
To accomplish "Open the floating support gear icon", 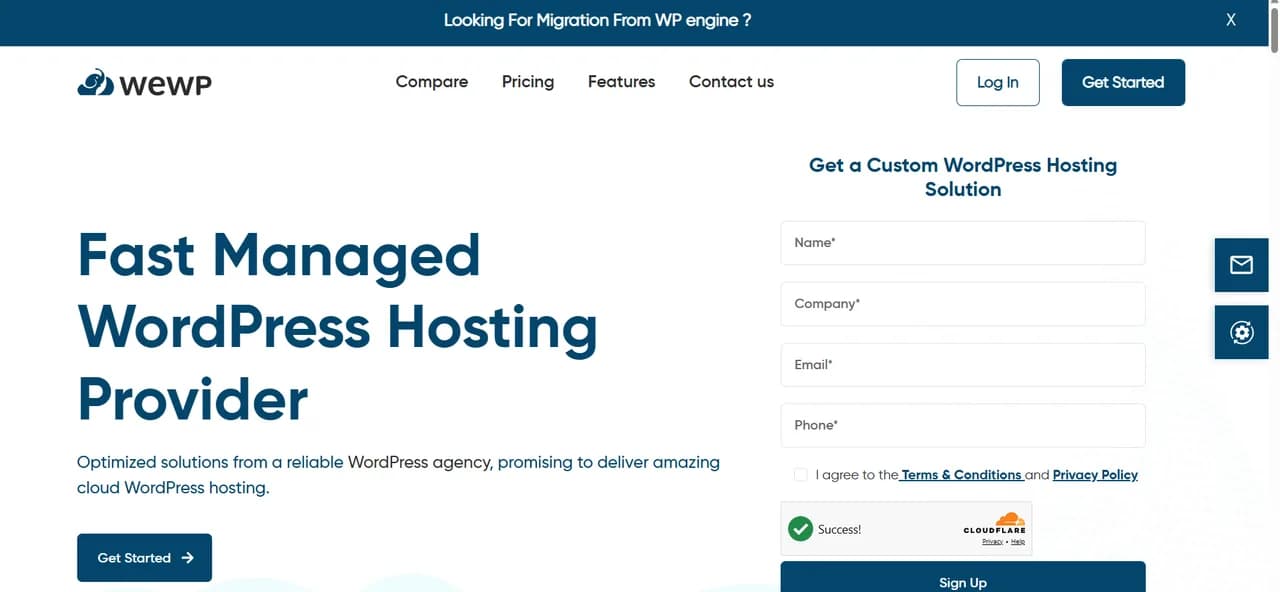I will click(1241, 332).
